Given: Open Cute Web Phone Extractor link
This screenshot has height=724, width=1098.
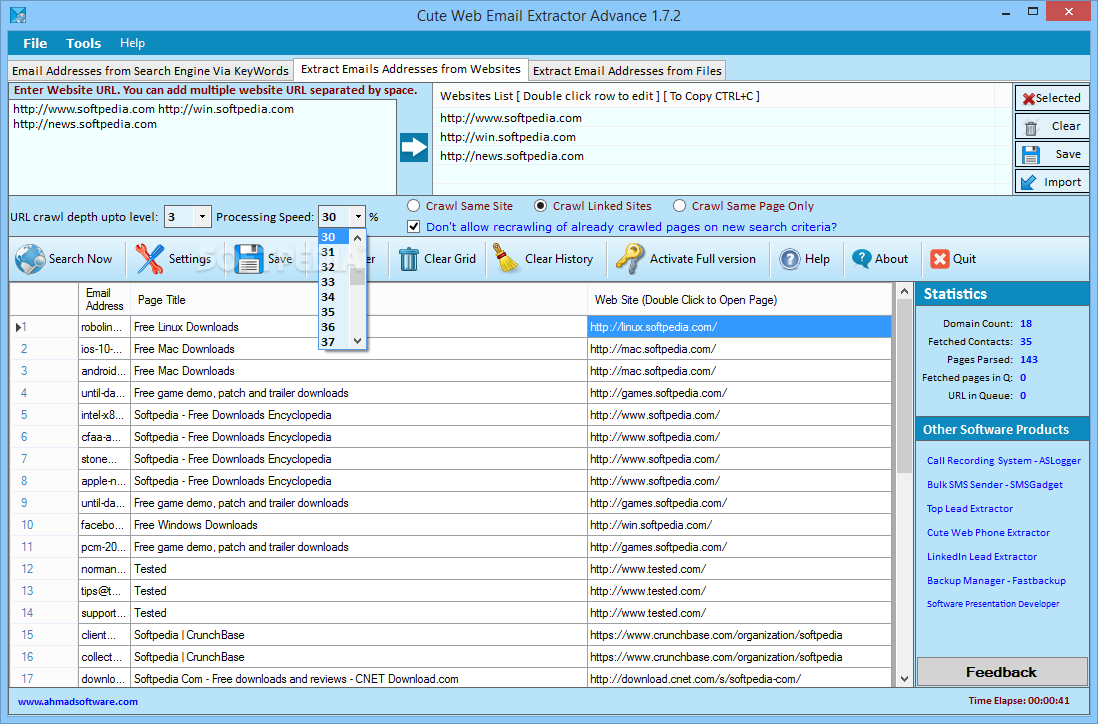Looking at the screenshot, I should click(x=988, y=533).
